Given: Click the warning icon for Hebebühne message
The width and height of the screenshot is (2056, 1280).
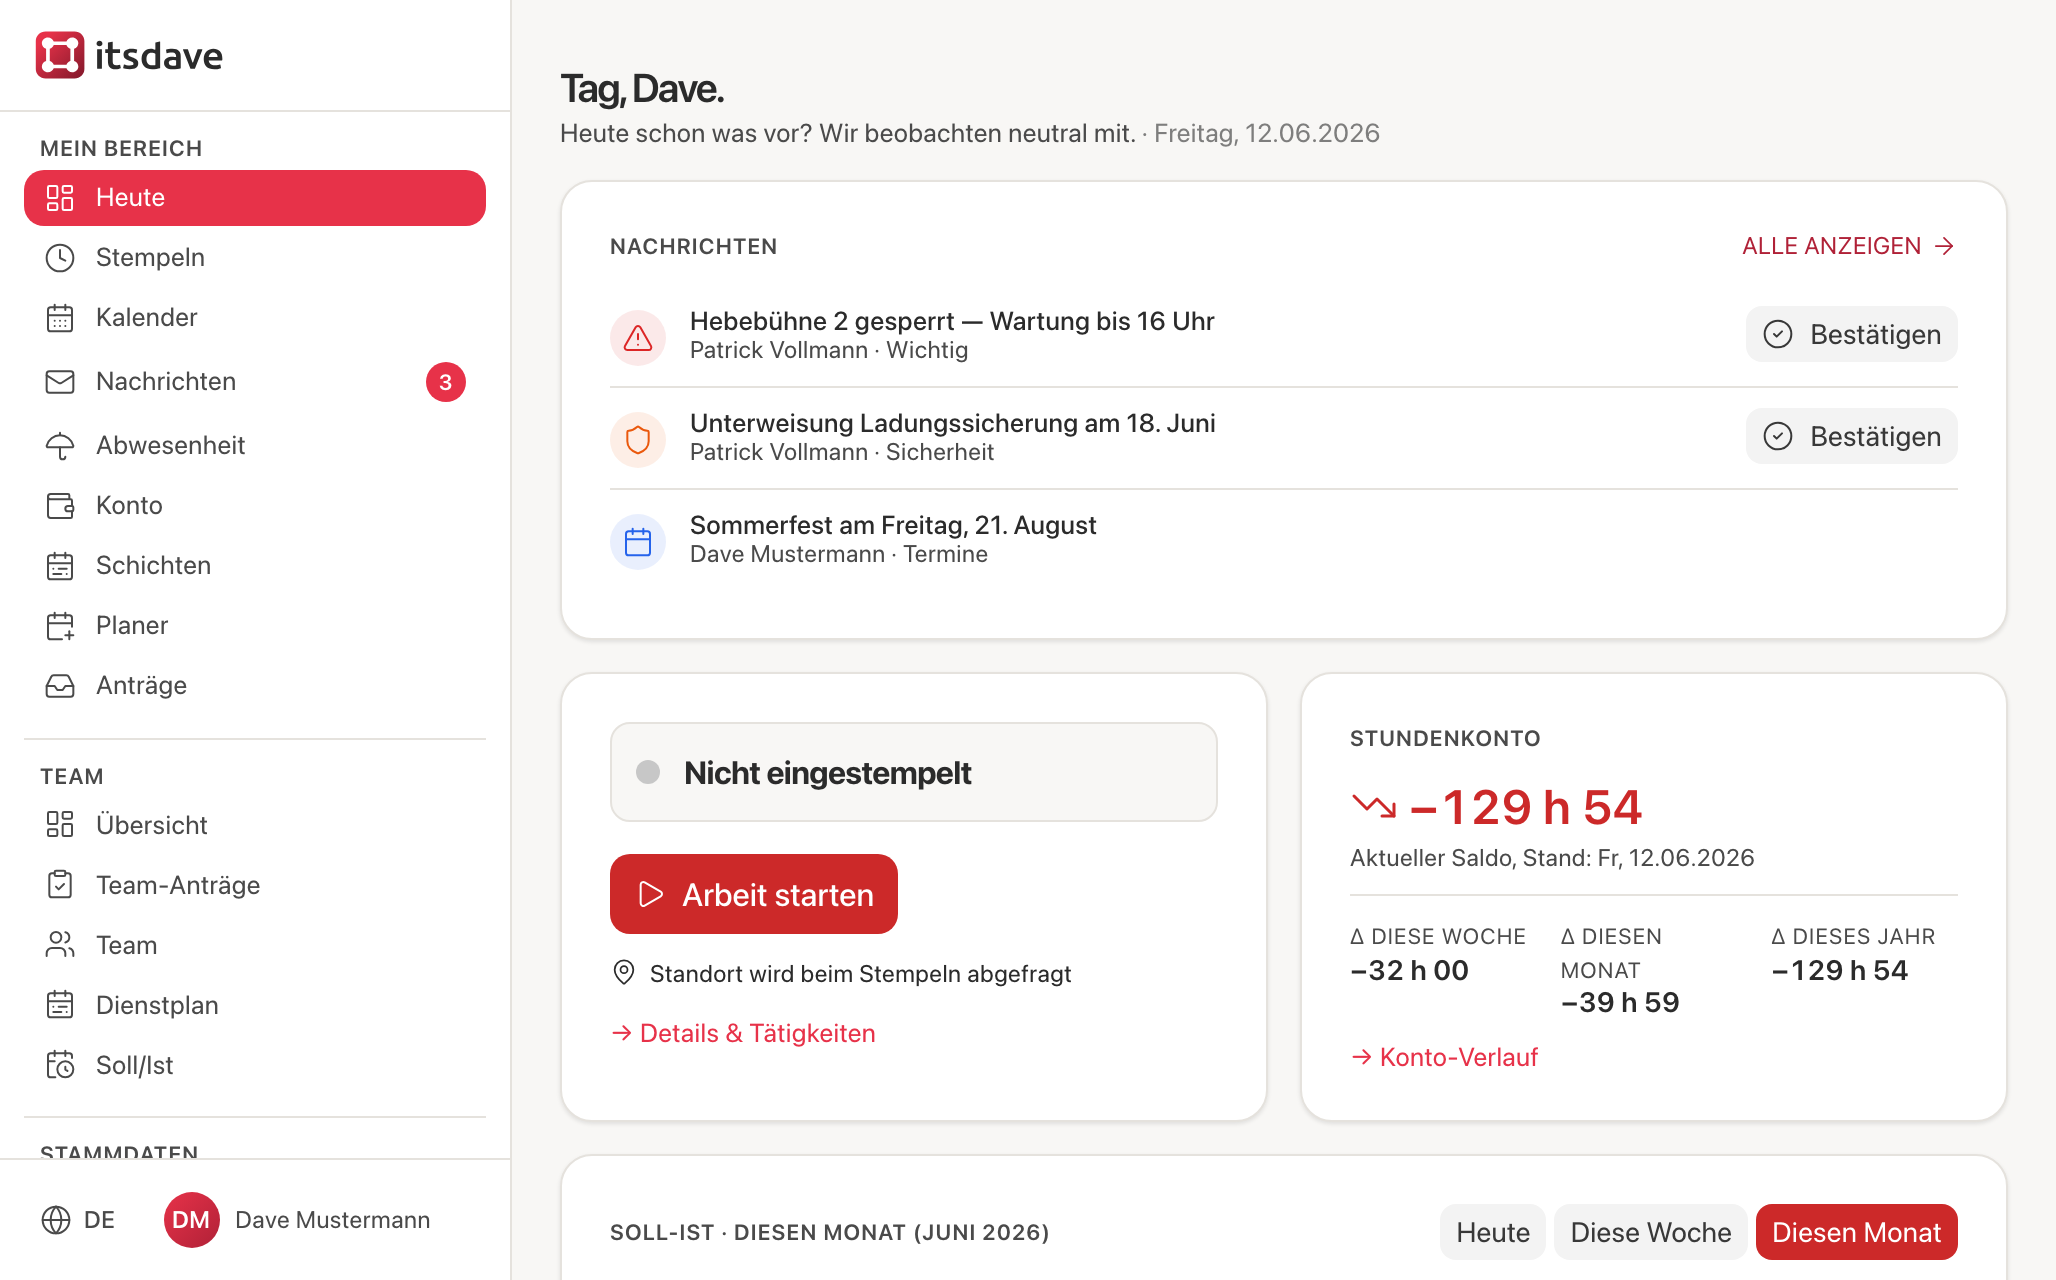Looking at the screenshot, I should click(638, 337).
